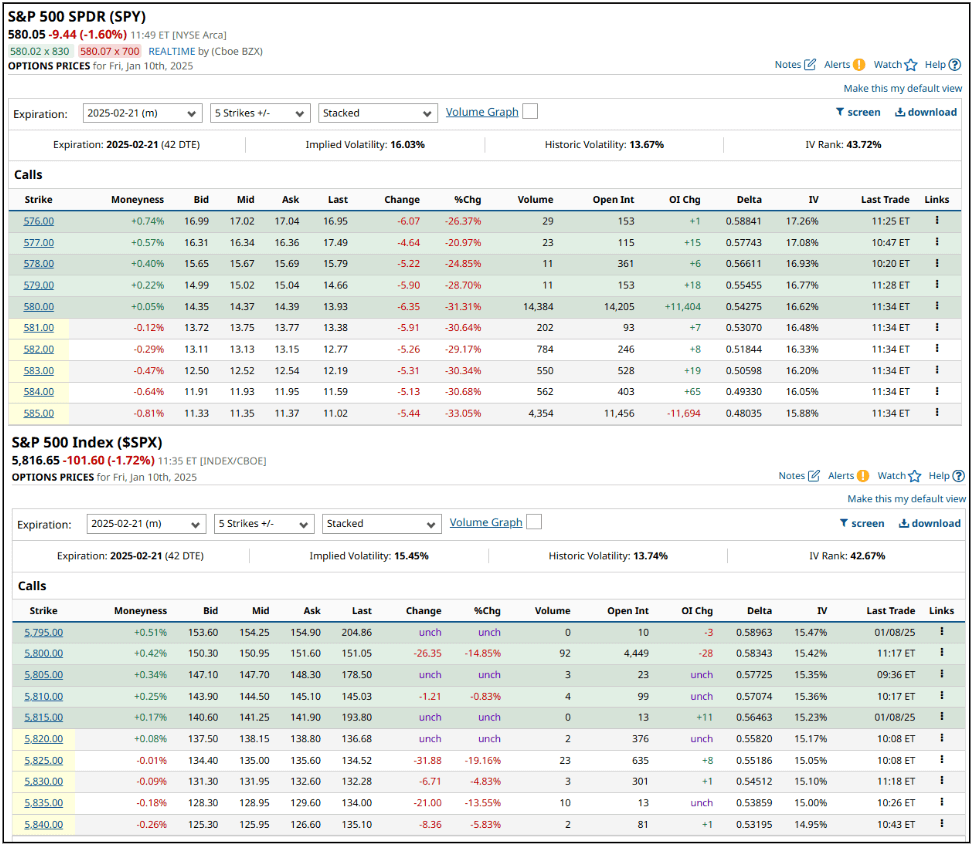Enable the Volume Graph checkbox for SPY

pyautogui.click(x=531, y=112)
